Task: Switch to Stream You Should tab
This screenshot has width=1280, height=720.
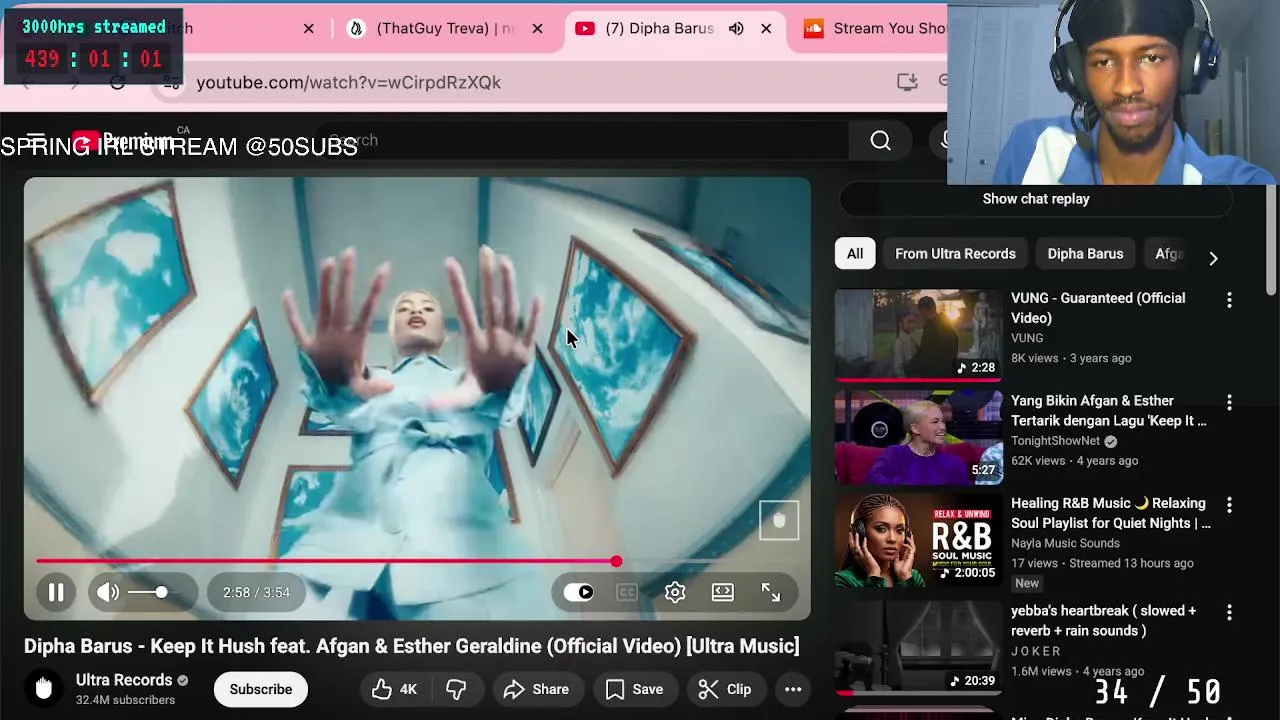Action: tap(873, 28)
